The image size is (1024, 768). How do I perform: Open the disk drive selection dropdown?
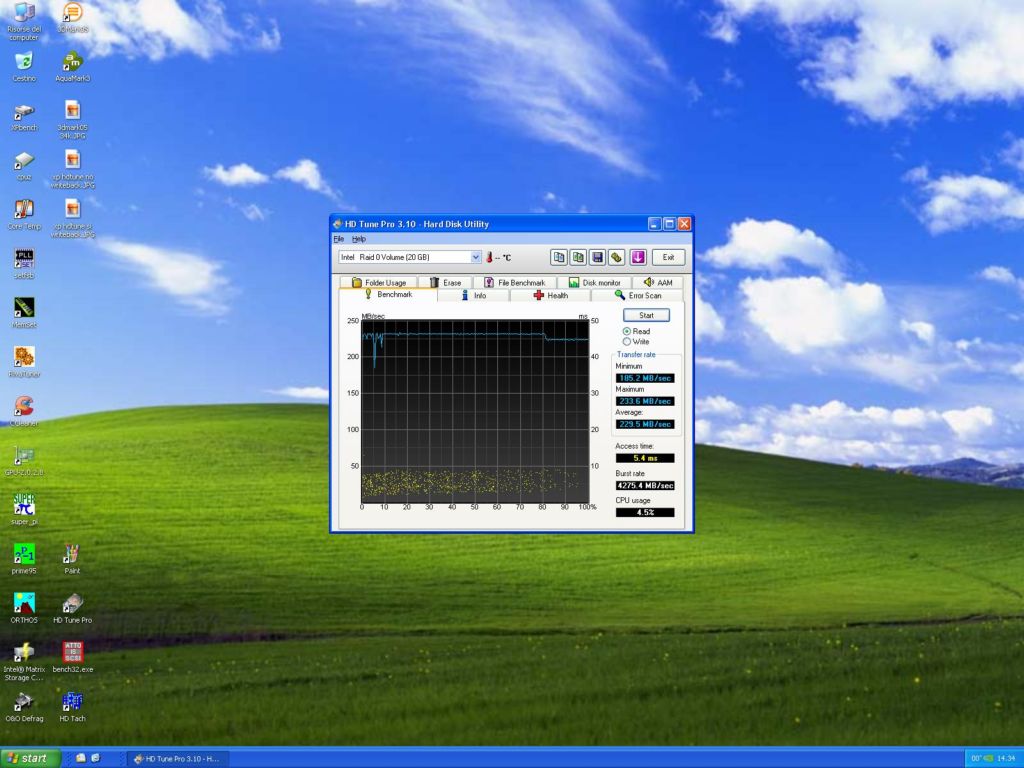pyautogui.click(x=475, y=257)
